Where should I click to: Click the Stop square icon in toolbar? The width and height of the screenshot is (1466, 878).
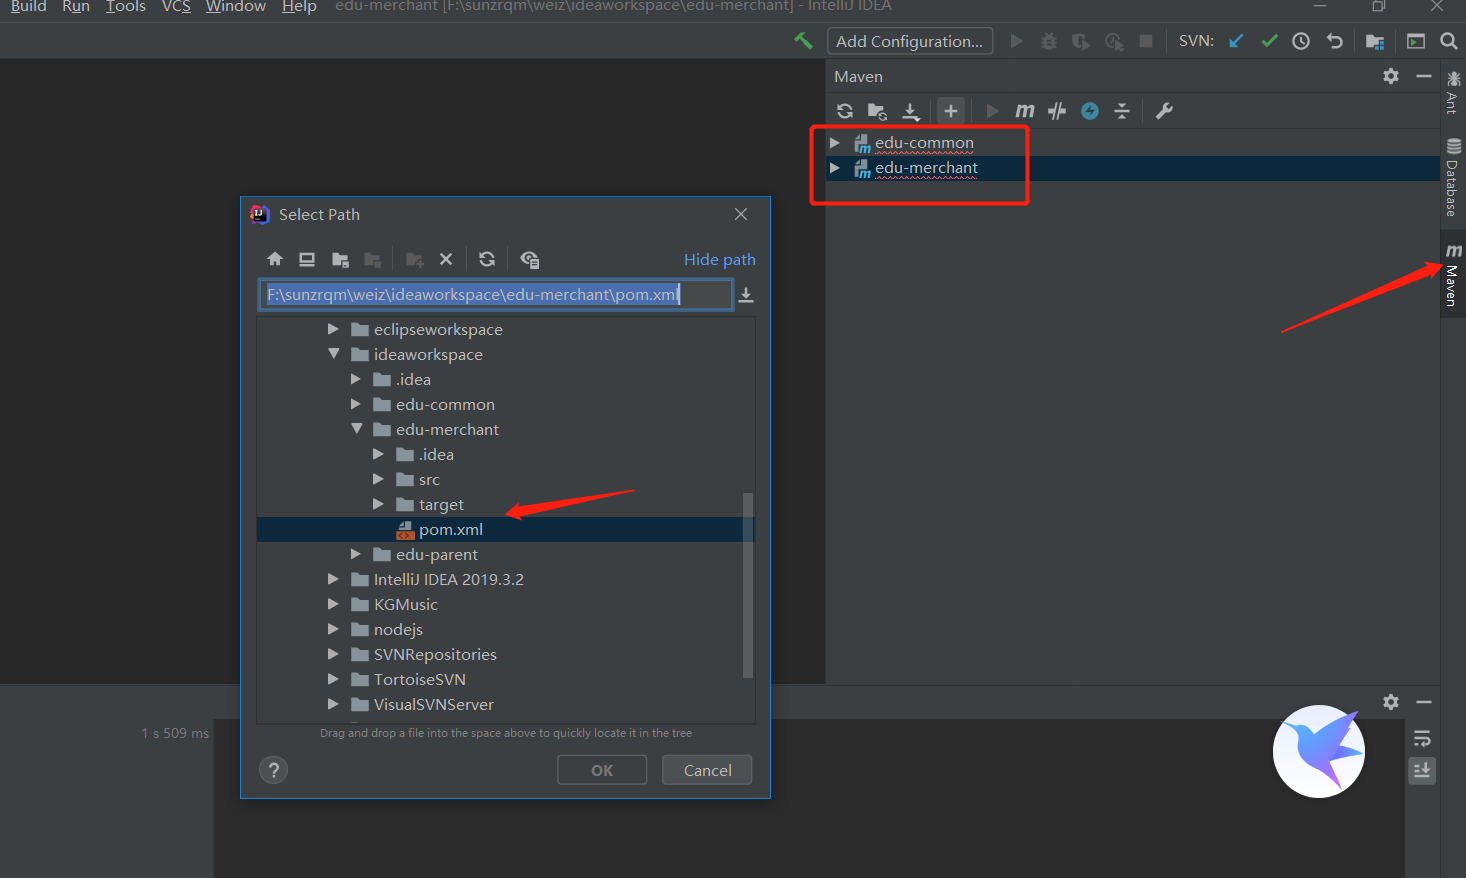pyautogui.click(x=1146, y=41)
